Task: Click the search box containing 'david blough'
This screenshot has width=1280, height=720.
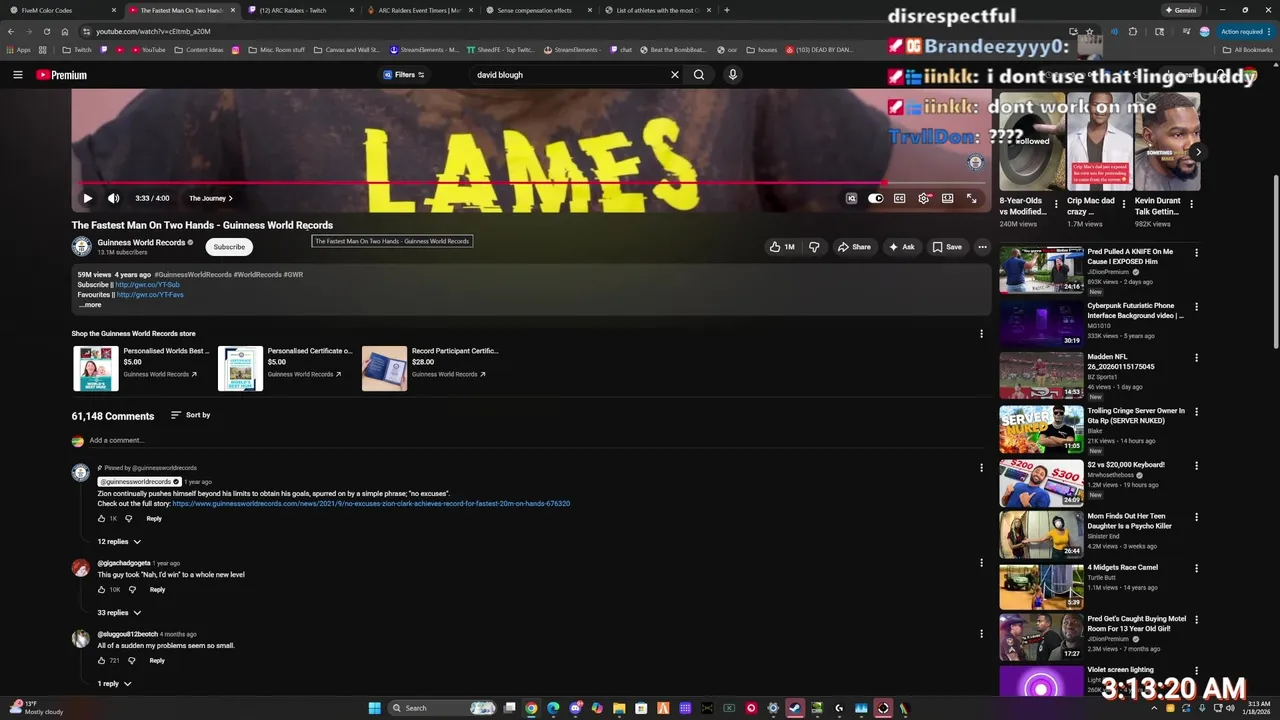Action: pos(568,75)
